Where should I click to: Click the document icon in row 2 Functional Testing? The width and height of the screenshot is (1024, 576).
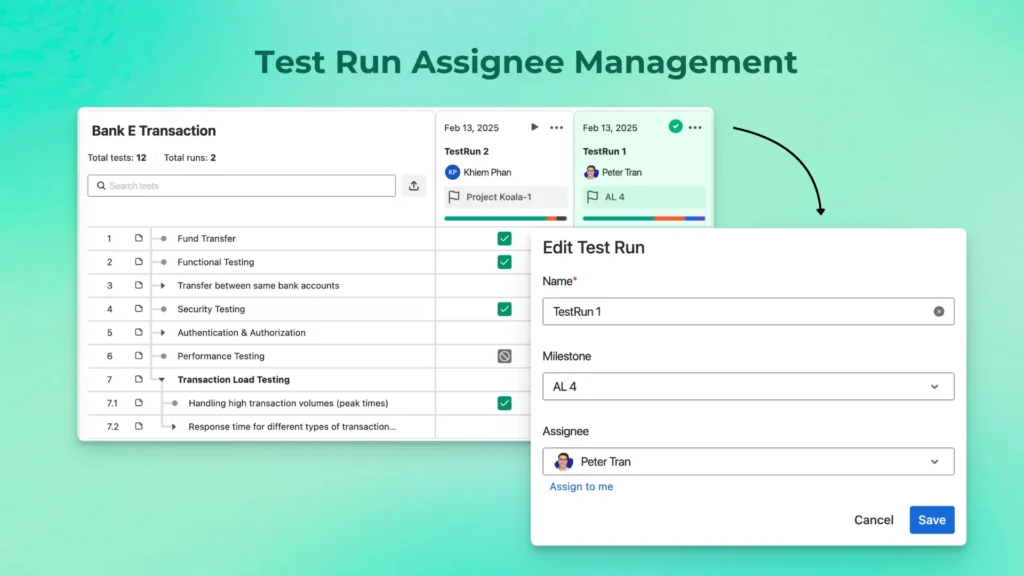pyautogui.click(x=138, y=262)
